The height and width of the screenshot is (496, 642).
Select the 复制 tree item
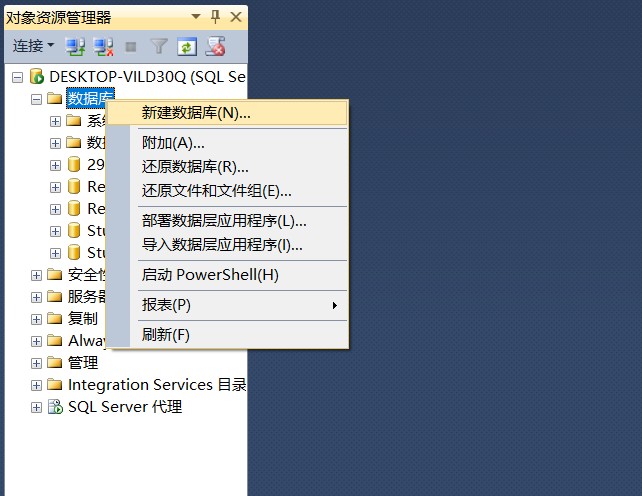(83, 318)
